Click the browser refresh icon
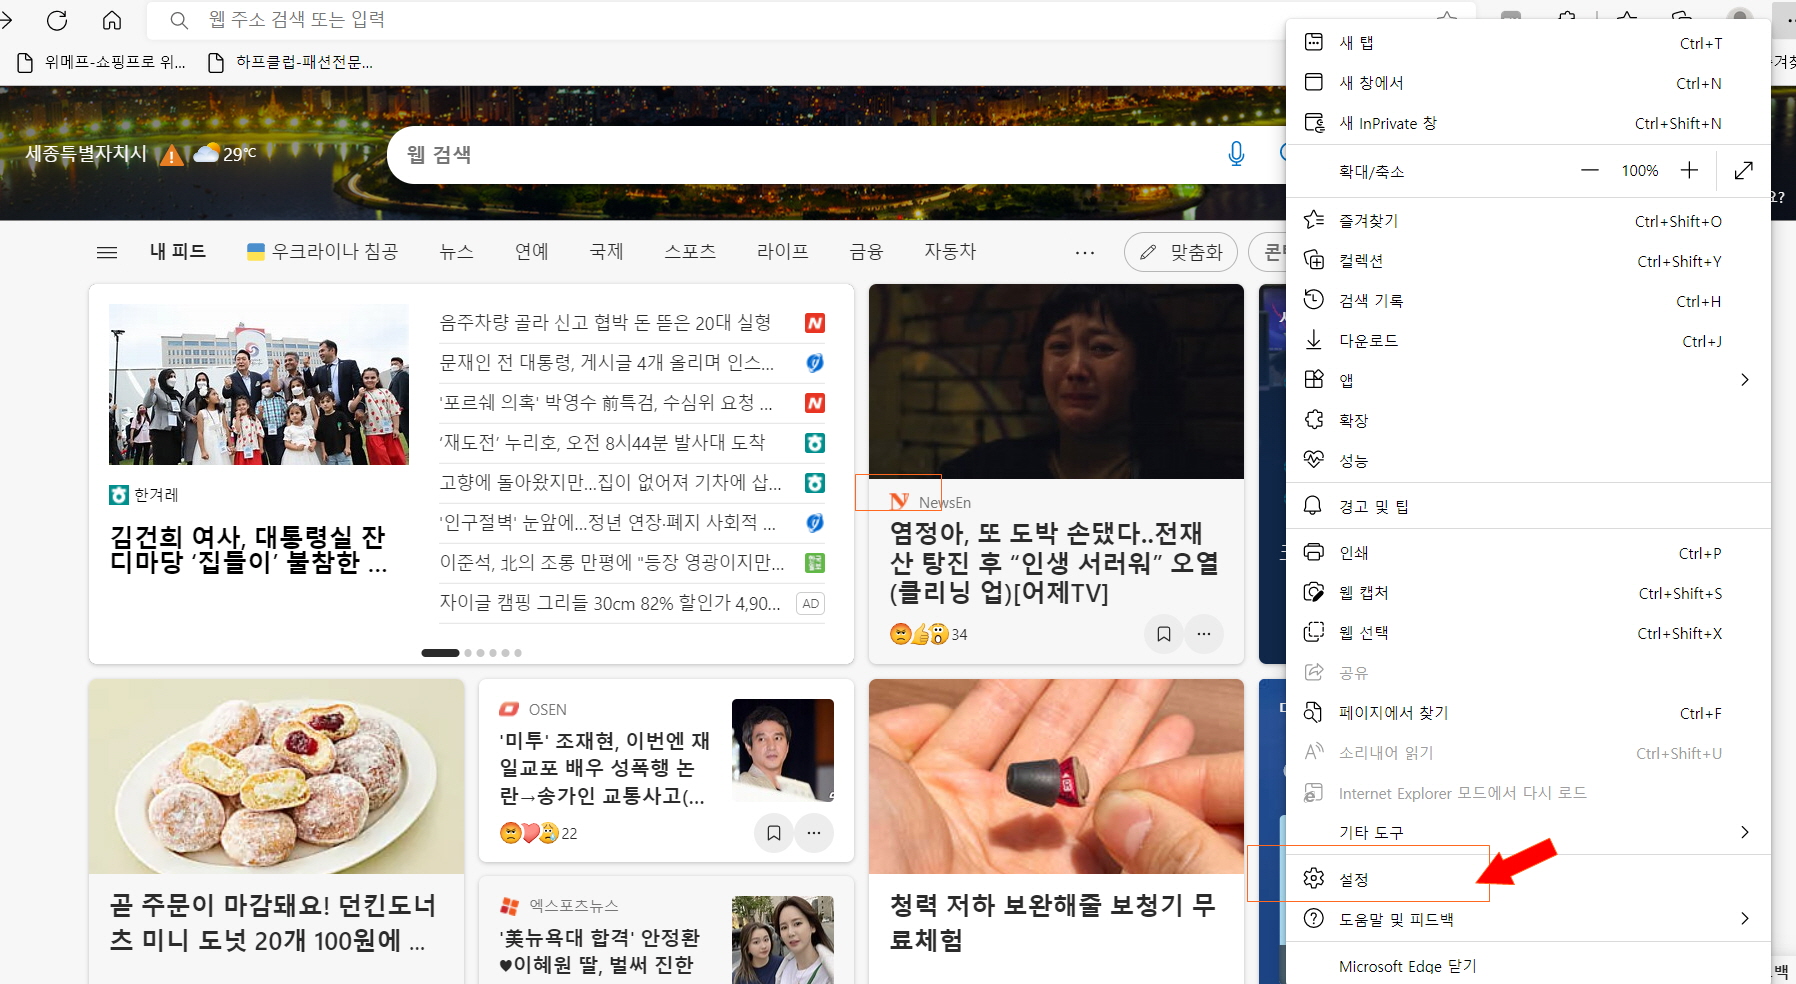The height and width of the screenshot is (984, 1796). coord(57,20)
